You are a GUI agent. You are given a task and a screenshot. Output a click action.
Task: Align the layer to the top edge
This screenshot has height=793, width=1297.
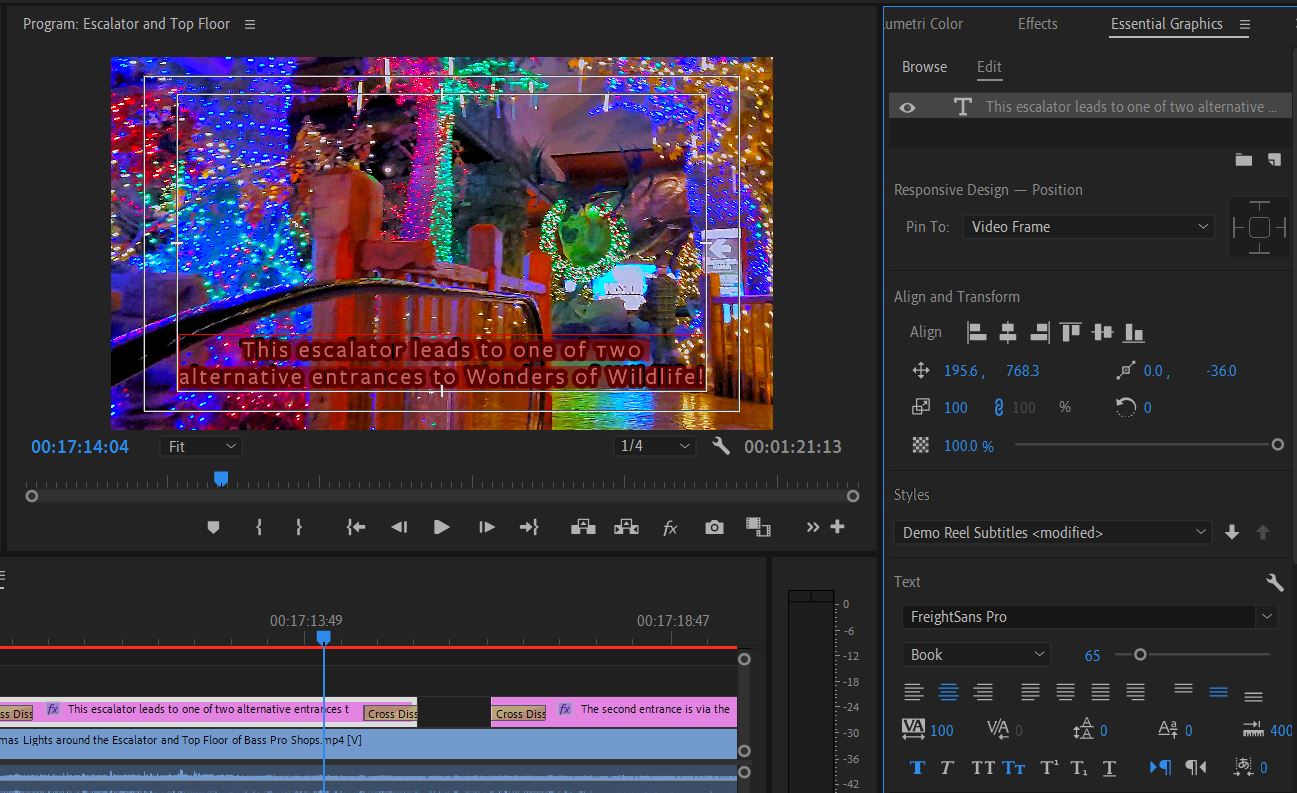[x=1071, y=332]
